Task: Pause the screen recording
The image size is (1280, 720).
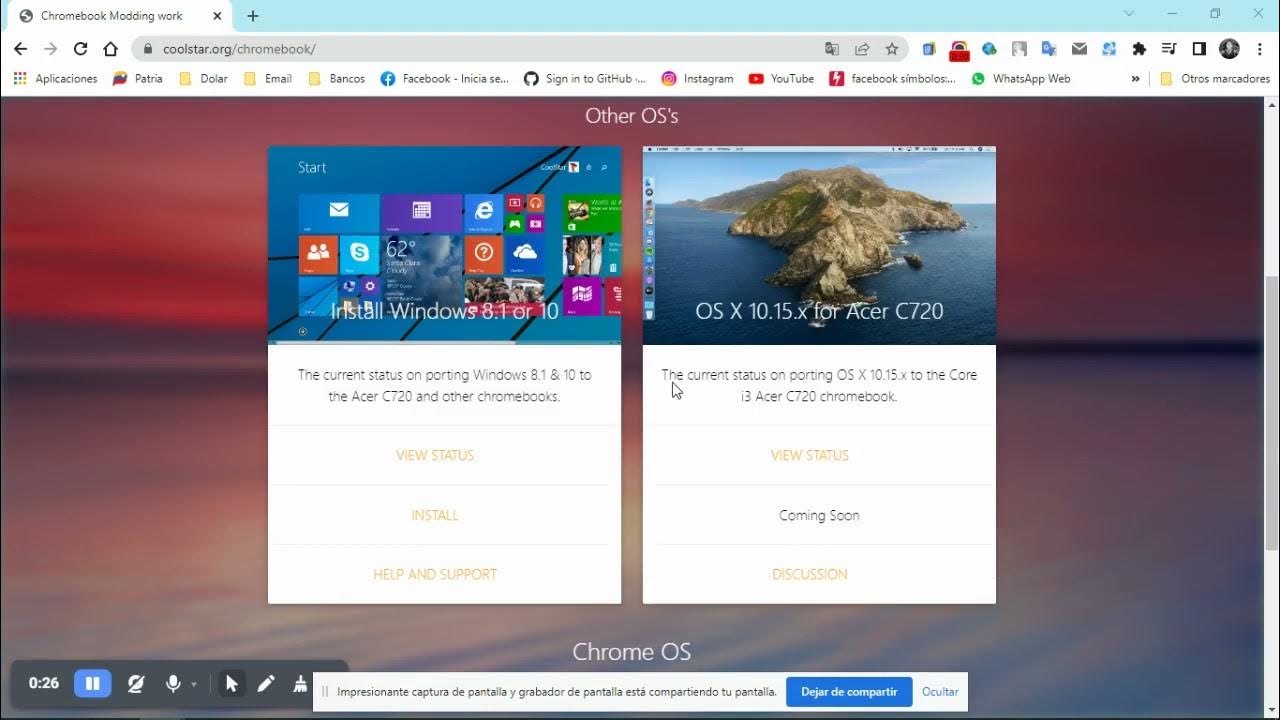Action: coord(92,684)
